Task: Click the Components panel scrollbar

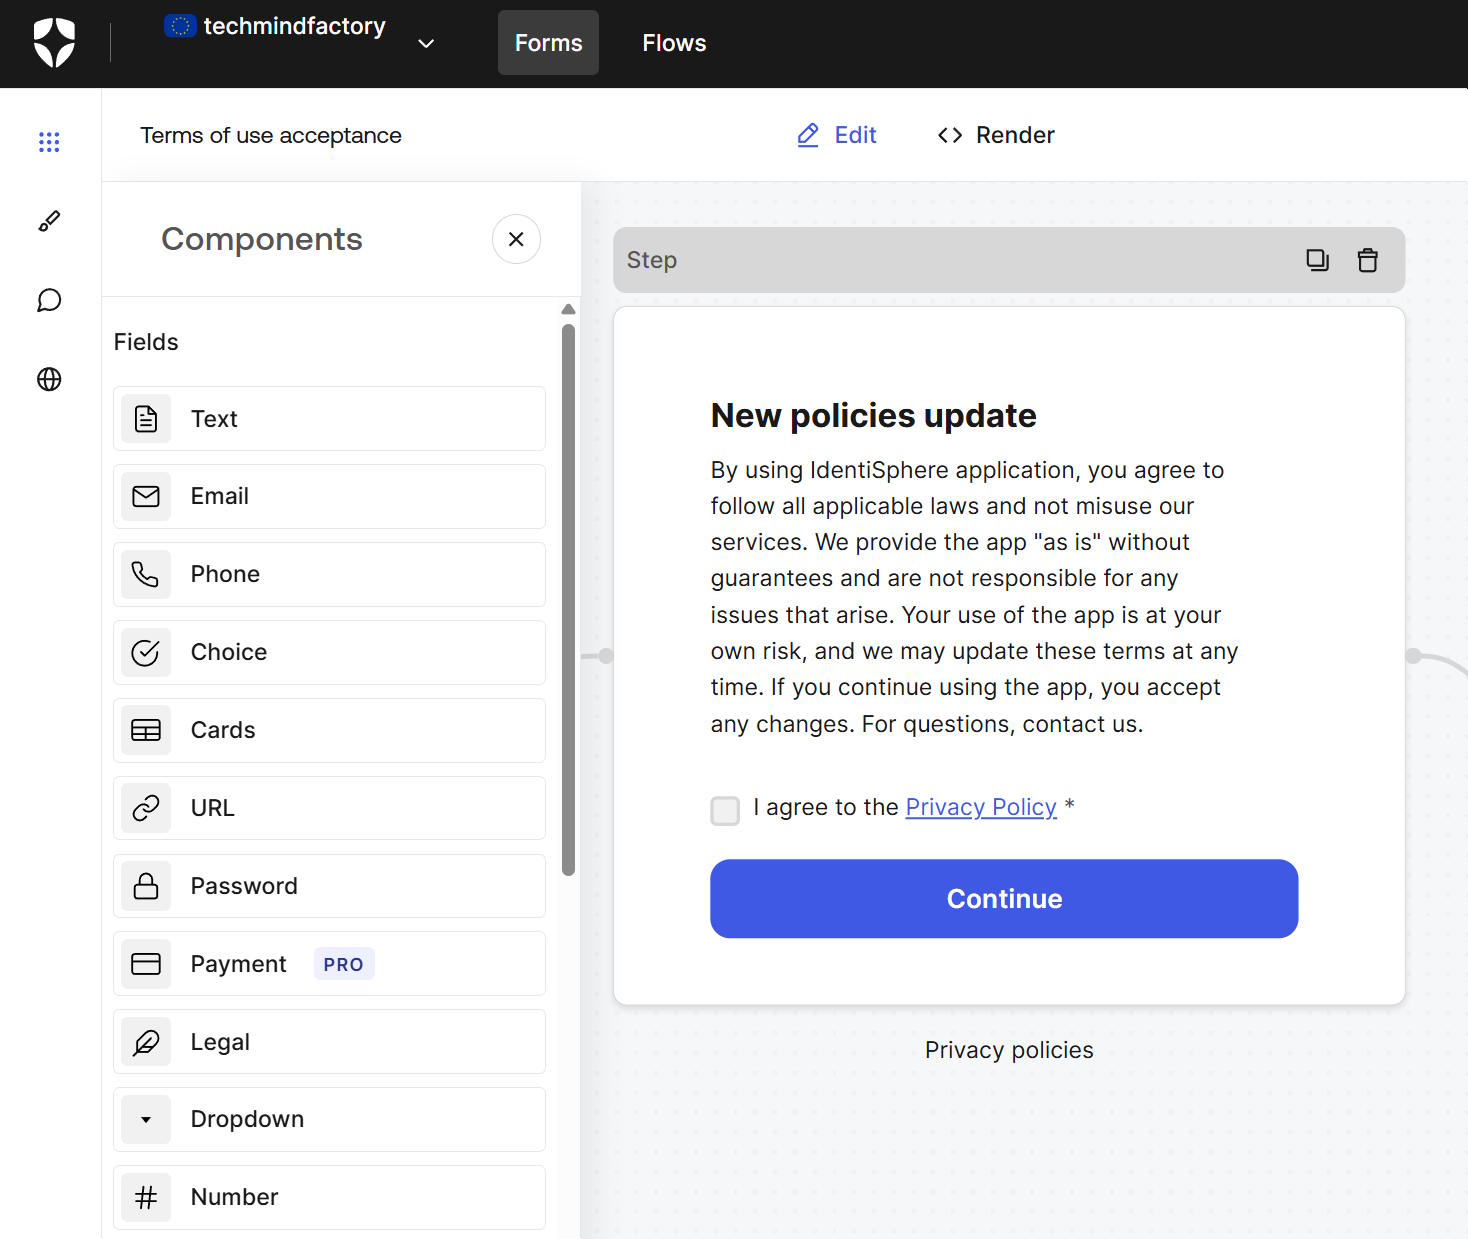Action: click(x=568, y=600)
